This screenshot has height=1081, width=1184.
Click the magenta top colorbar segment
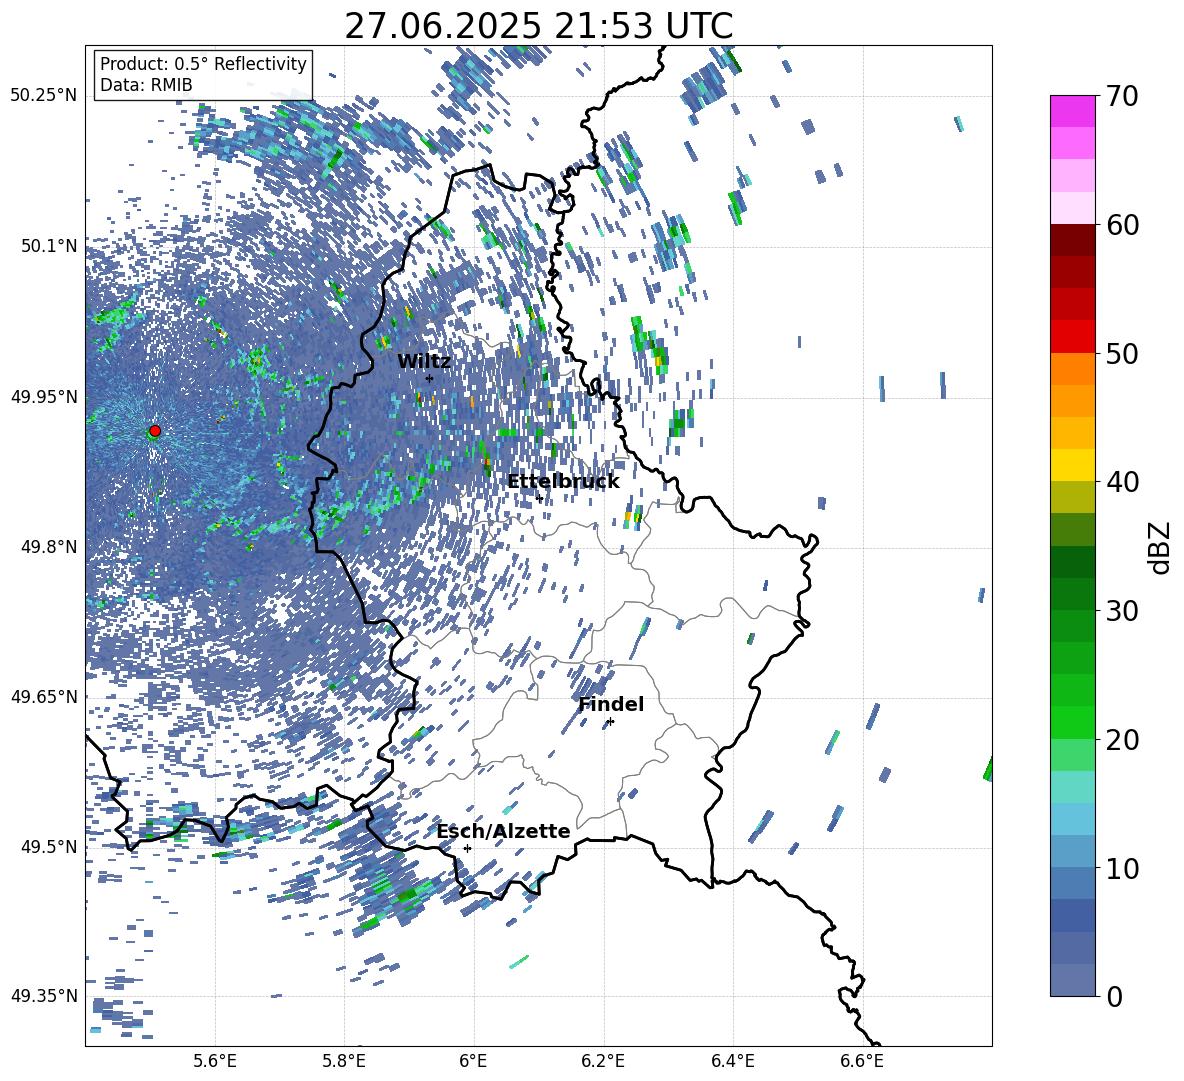tap(1072, 112)
